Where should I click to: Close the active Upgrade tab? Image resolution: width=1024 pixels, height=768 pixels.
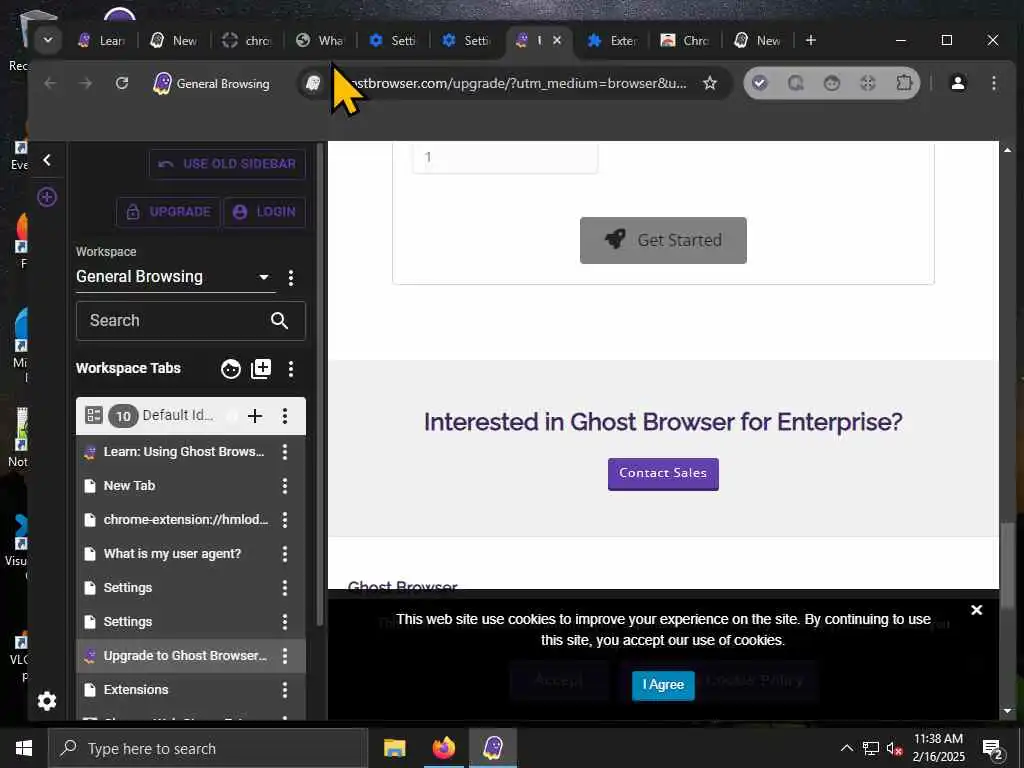point(557,40)
